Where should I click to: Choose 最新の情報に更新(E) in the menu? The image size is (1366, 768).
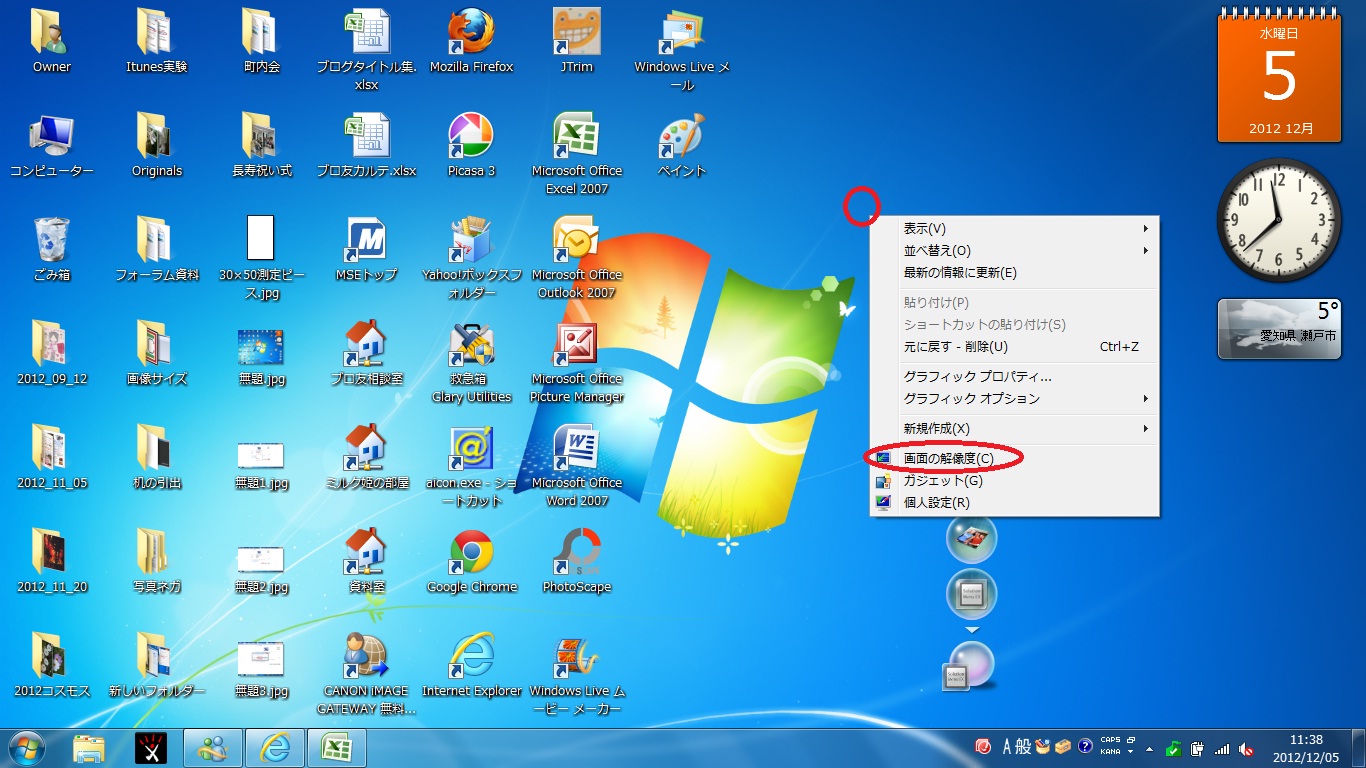1014,273
